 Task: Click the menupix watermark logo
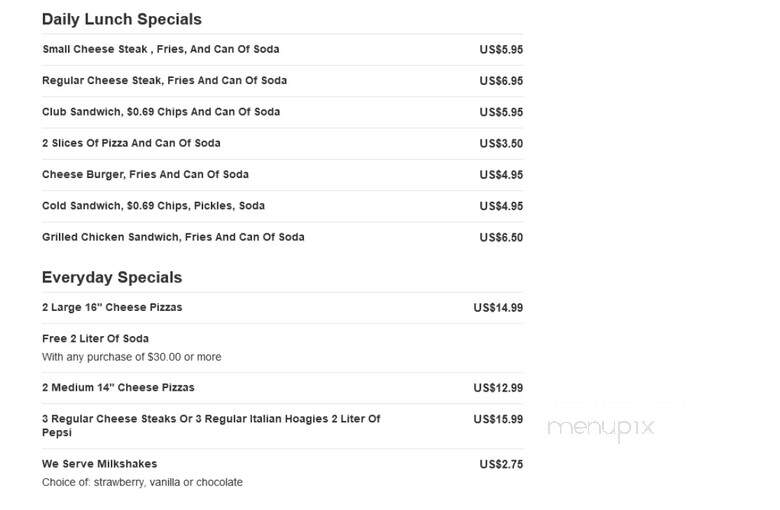[600, 428]
